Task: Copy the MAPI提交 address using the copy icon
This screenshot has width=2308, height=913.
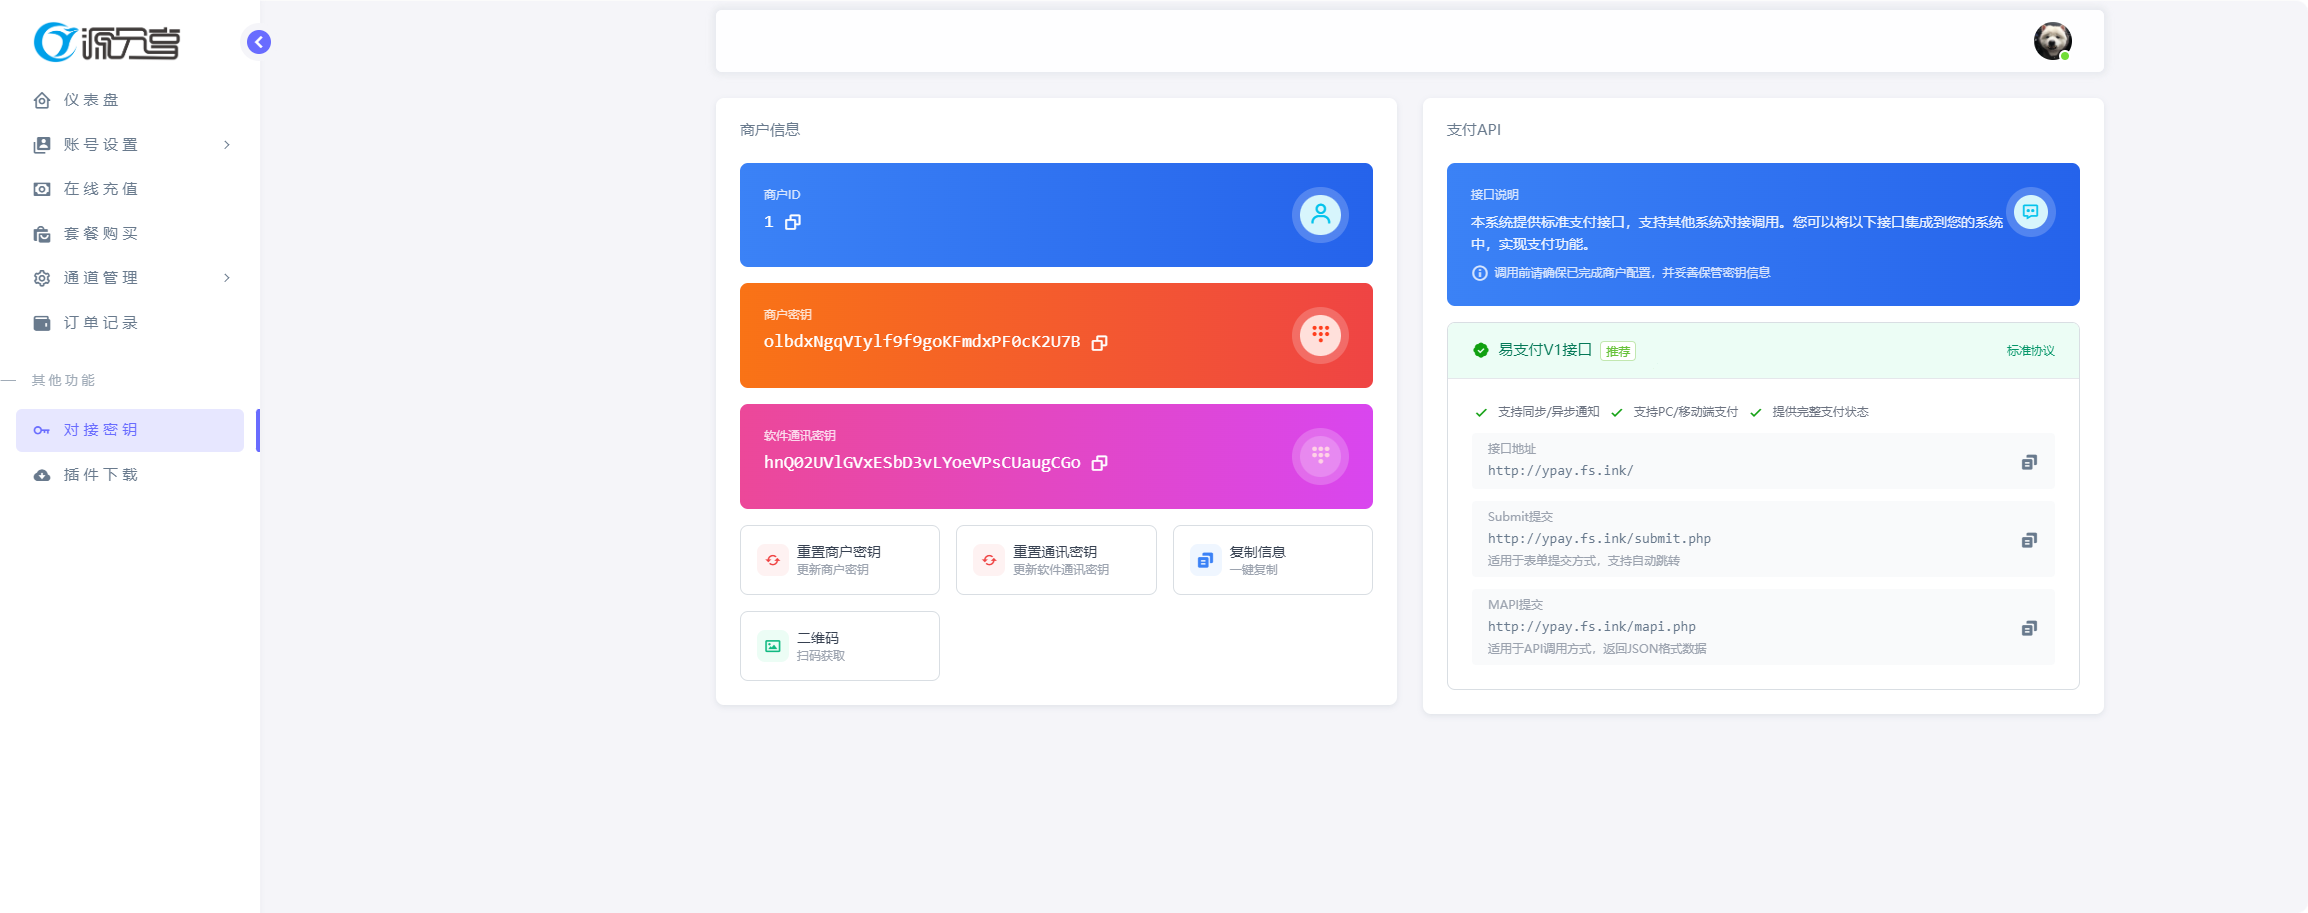Action: [2029, 629]
